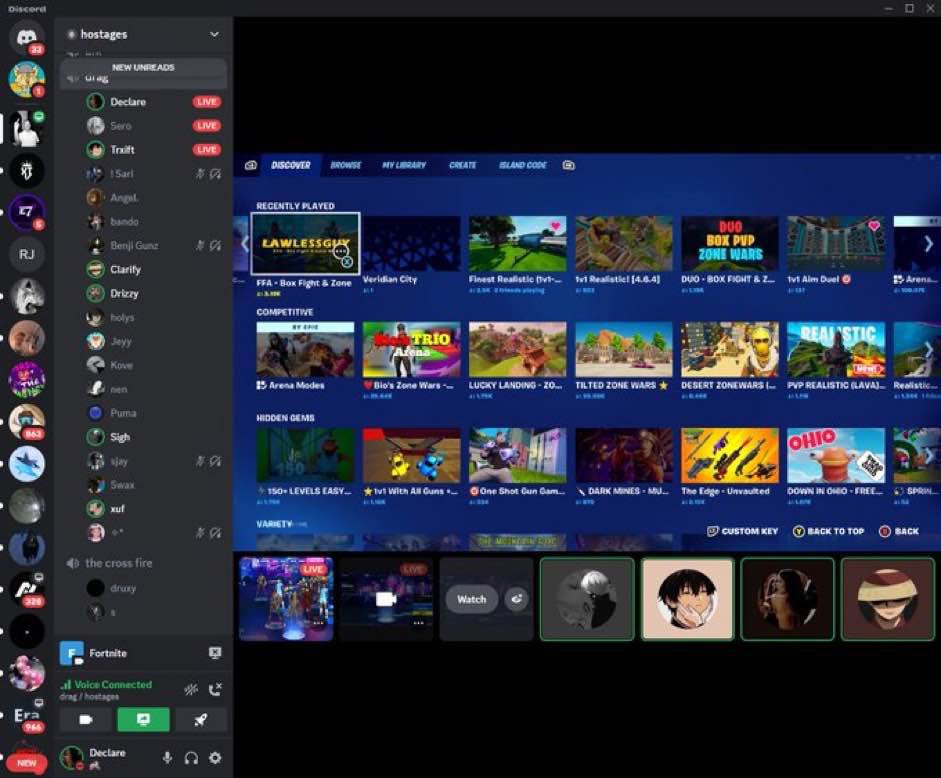Screen dimensions: 941x778
Task: Pop out stream icon beside Watch
Action: [516, 599]
